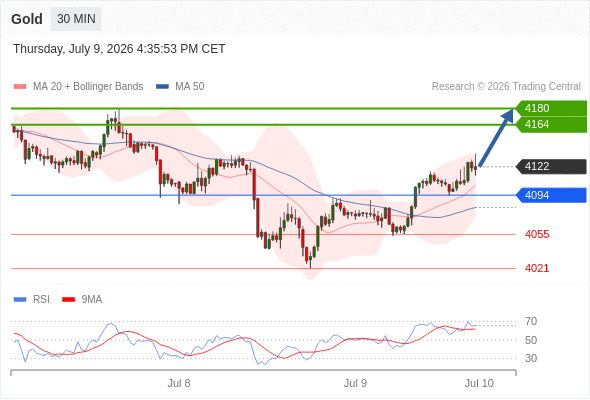Click the red 9MA color swatch
Screen dimensions: 590x400
coord(68,300)
